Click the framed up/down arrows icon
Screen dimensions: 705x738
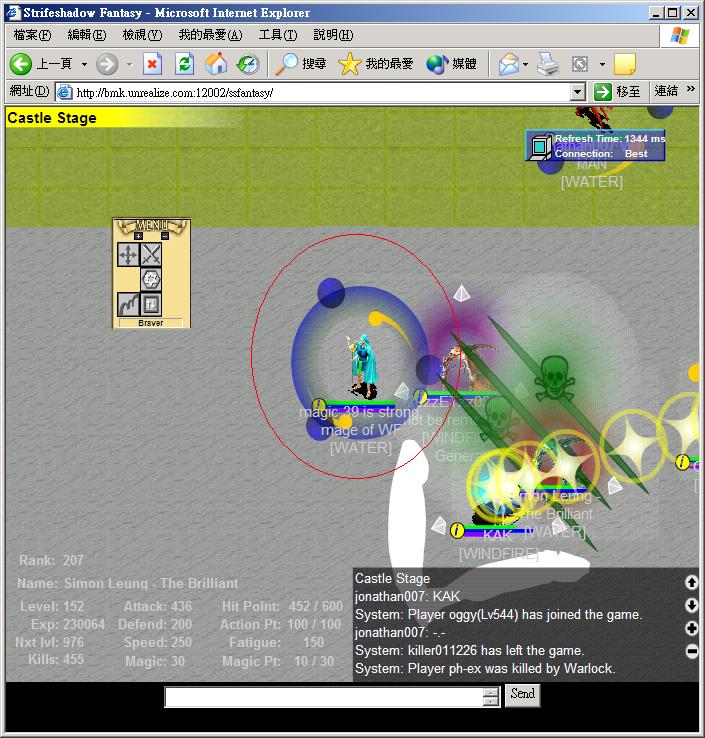pos(151,305)
